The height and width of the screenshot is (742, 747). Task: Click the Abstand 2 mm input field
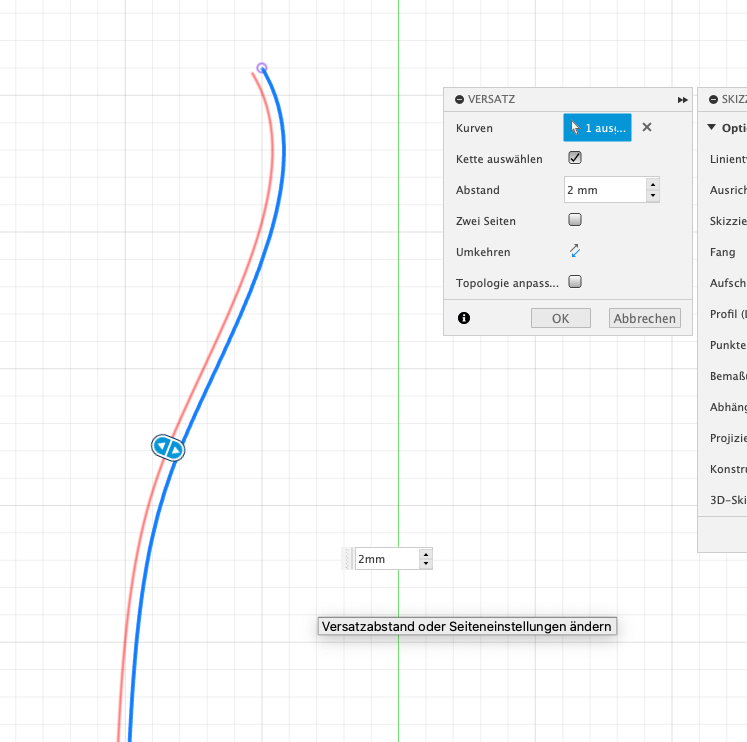point(604,189)
